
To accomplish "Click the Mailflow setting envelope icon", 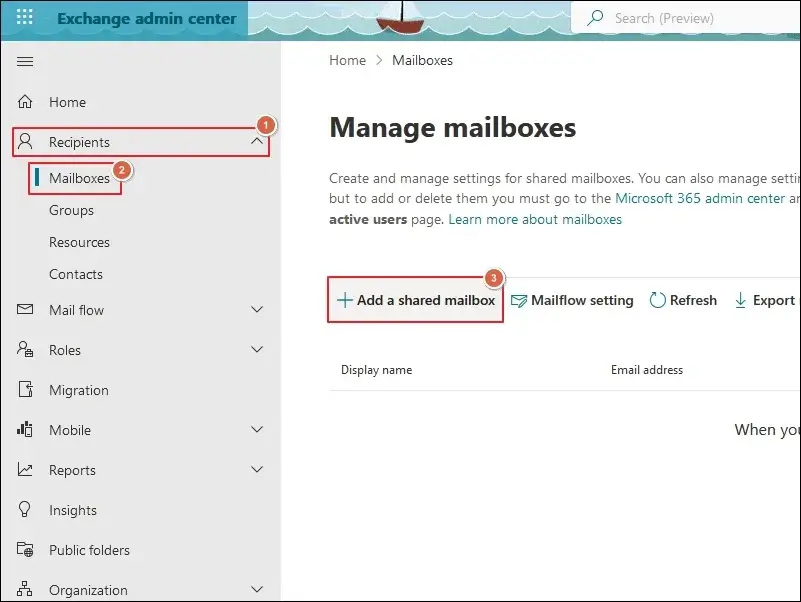I will (x=519, y=300).
